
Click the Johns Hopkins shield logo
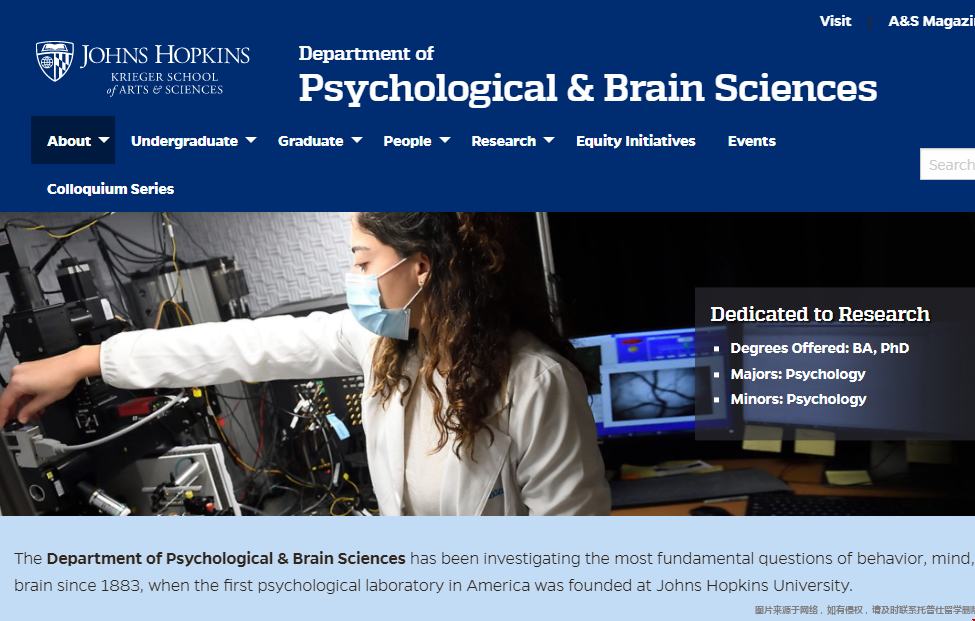coord(55,61)
